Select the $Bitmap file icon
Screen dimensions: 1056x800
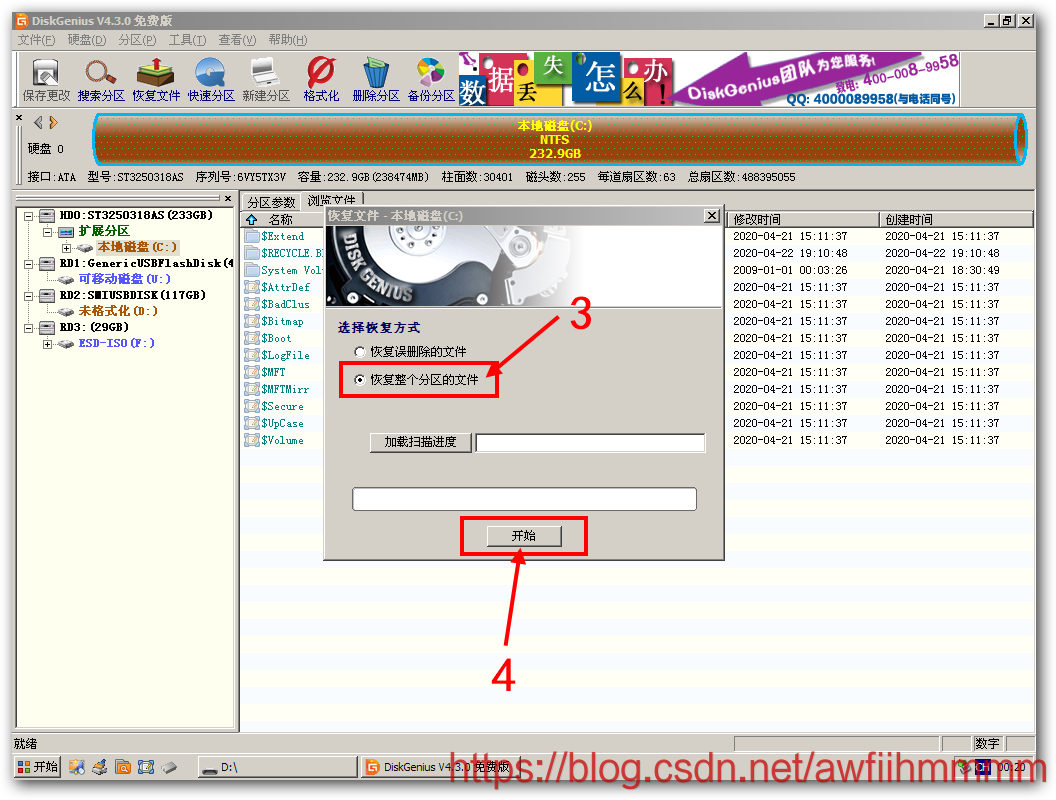point(252,321)
